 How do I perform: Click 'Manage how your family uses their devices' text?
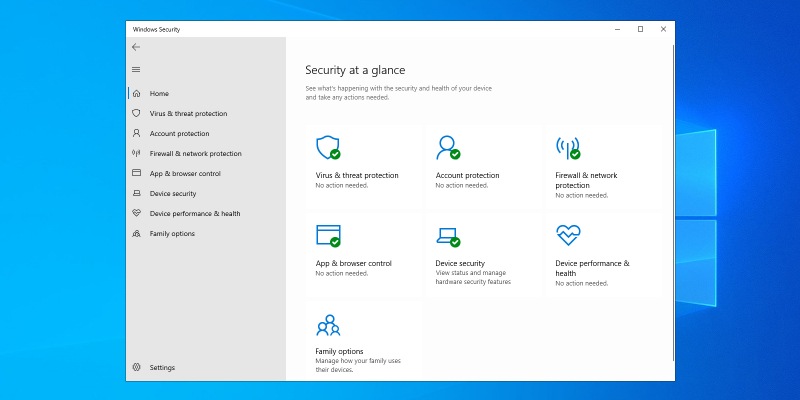tap(358, 365)
